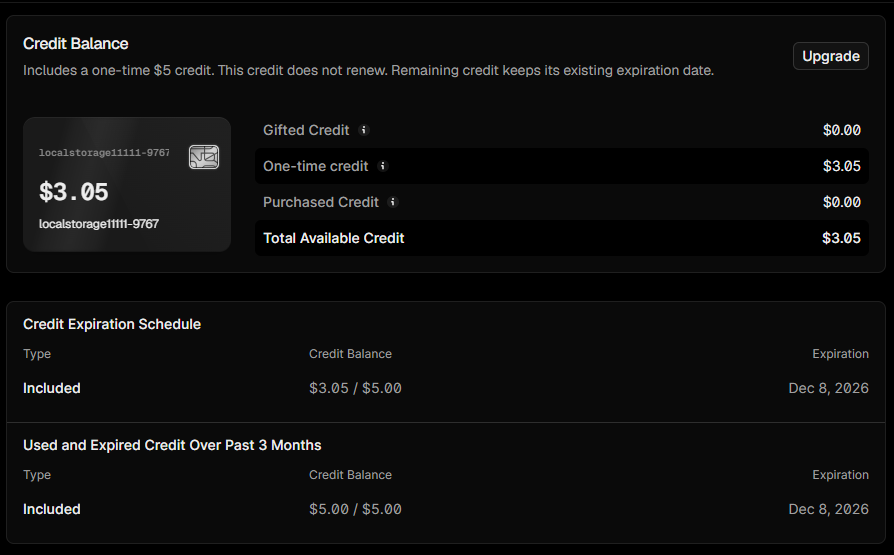The width and height of the screenshot is (894, 555).
Task: Click the monospace localstorage11111-9767 text atop the card
Action: pos(104,152)
